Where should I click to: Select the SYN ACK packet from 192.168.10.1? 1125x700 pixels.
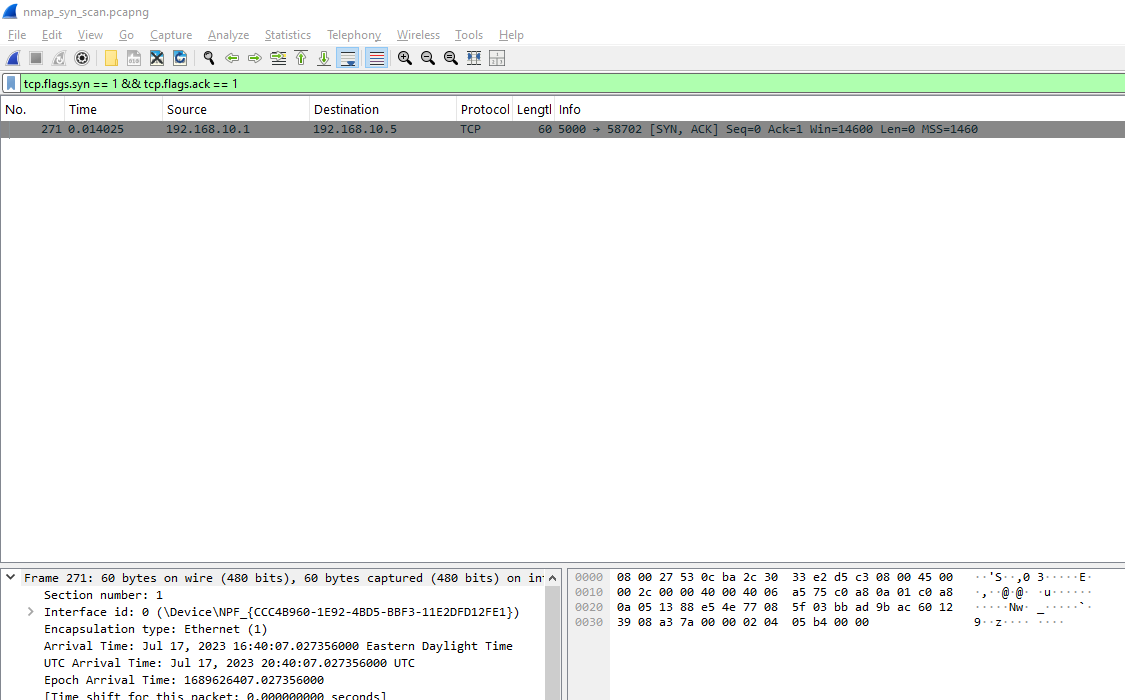click(400, 128)
